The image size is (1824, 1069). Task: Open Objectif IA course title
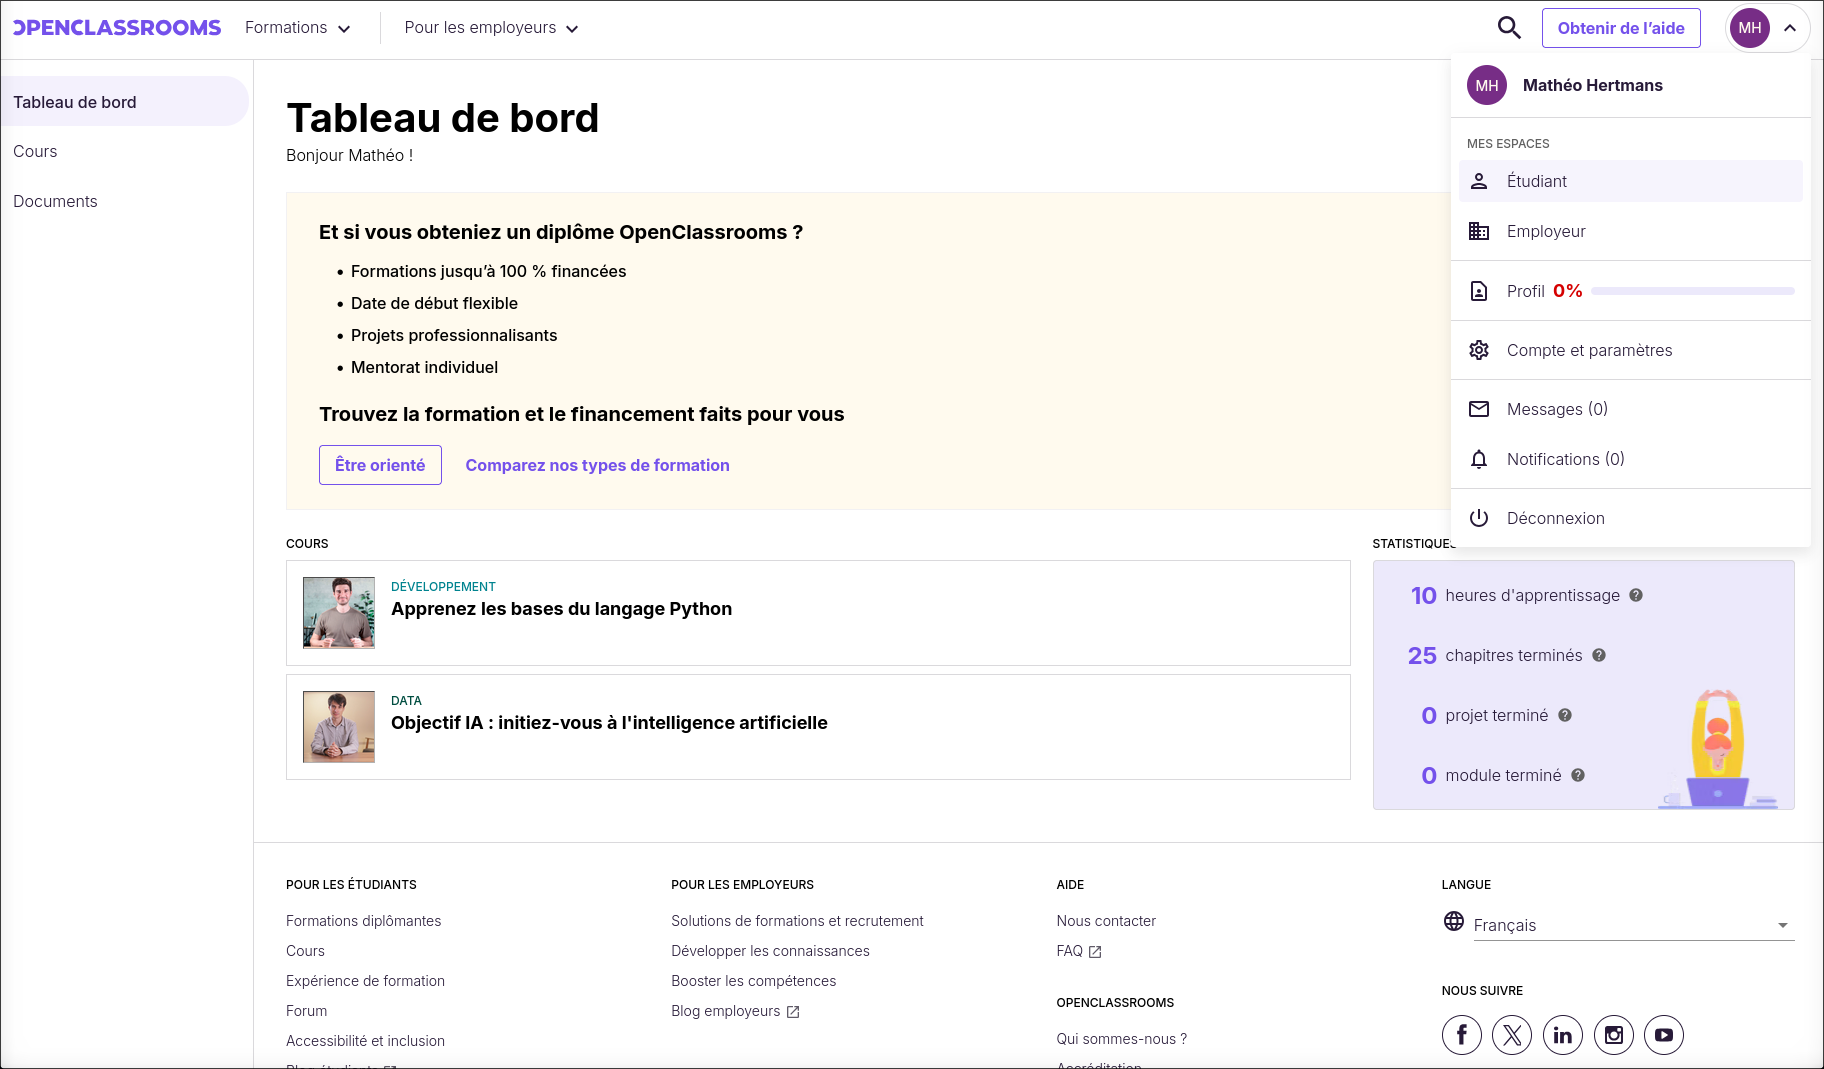coord(609,723)
